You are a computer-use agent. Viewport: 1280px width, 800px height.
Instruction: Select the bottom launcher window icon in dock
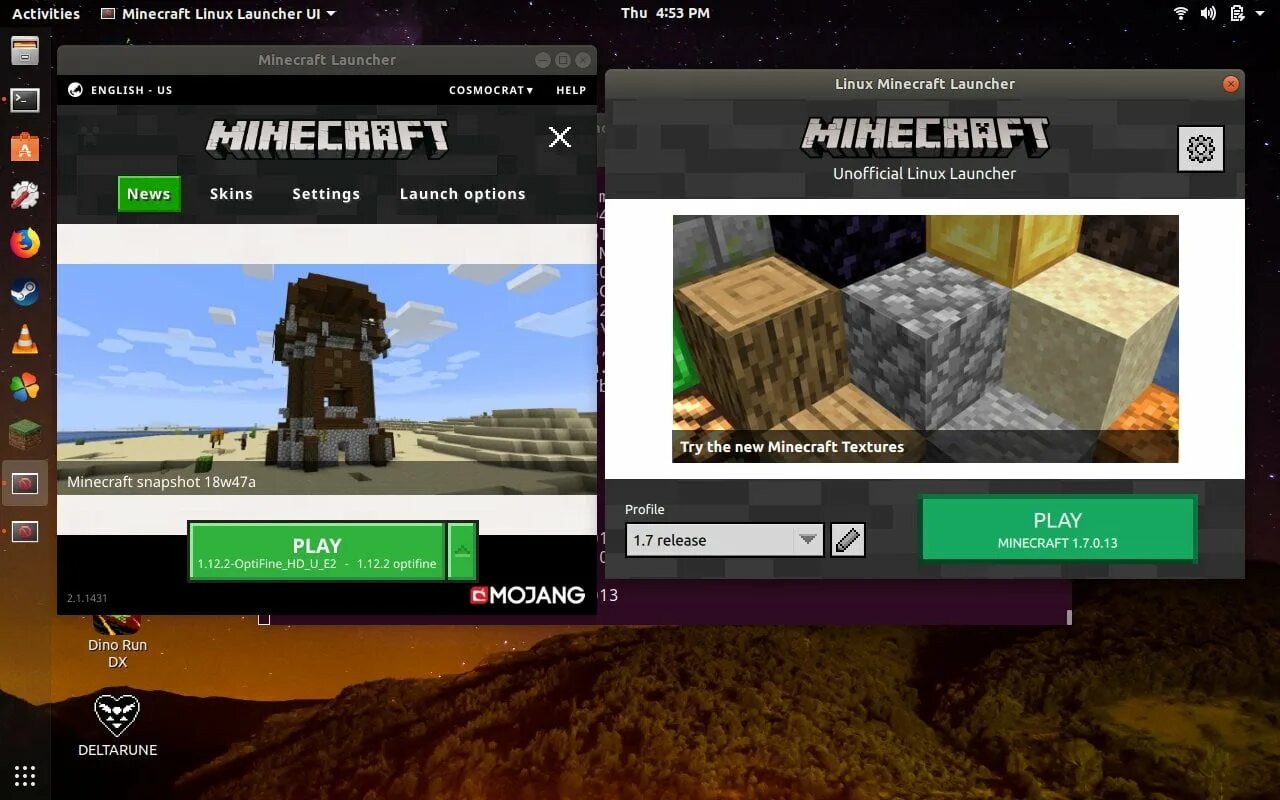pyautogui.click(x=25, y=532)
